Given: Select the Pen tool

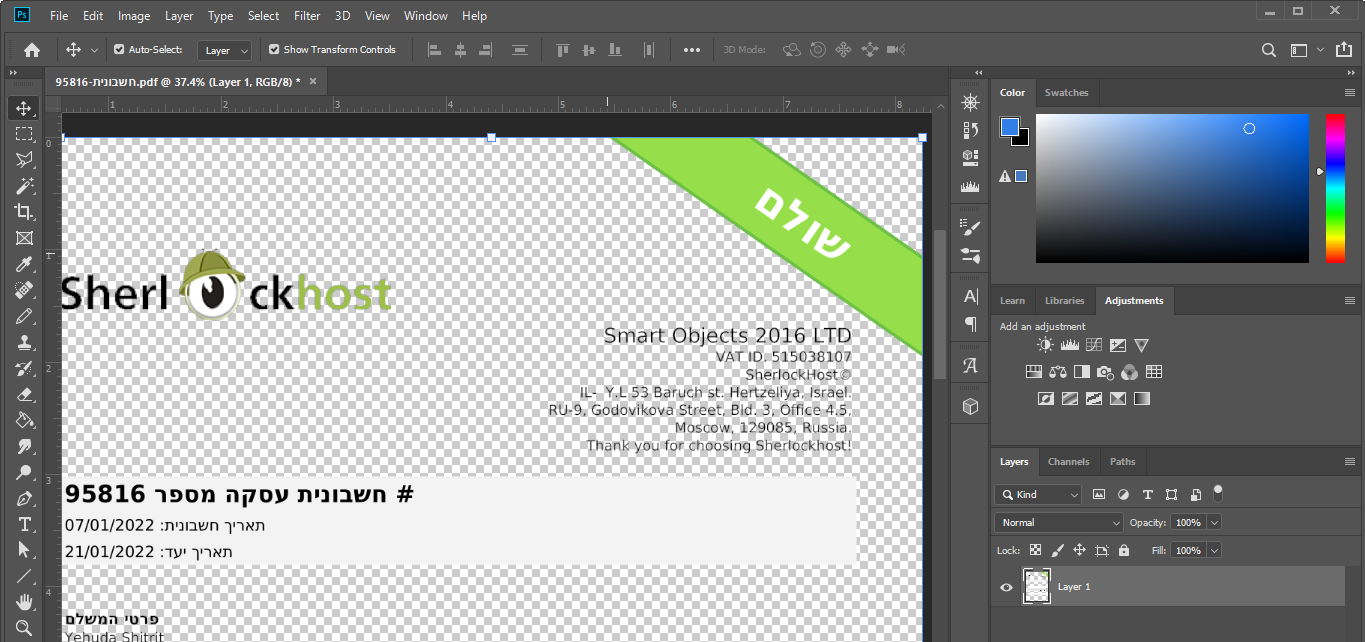Looking at the screenshot, I should [x=24, y=498].
